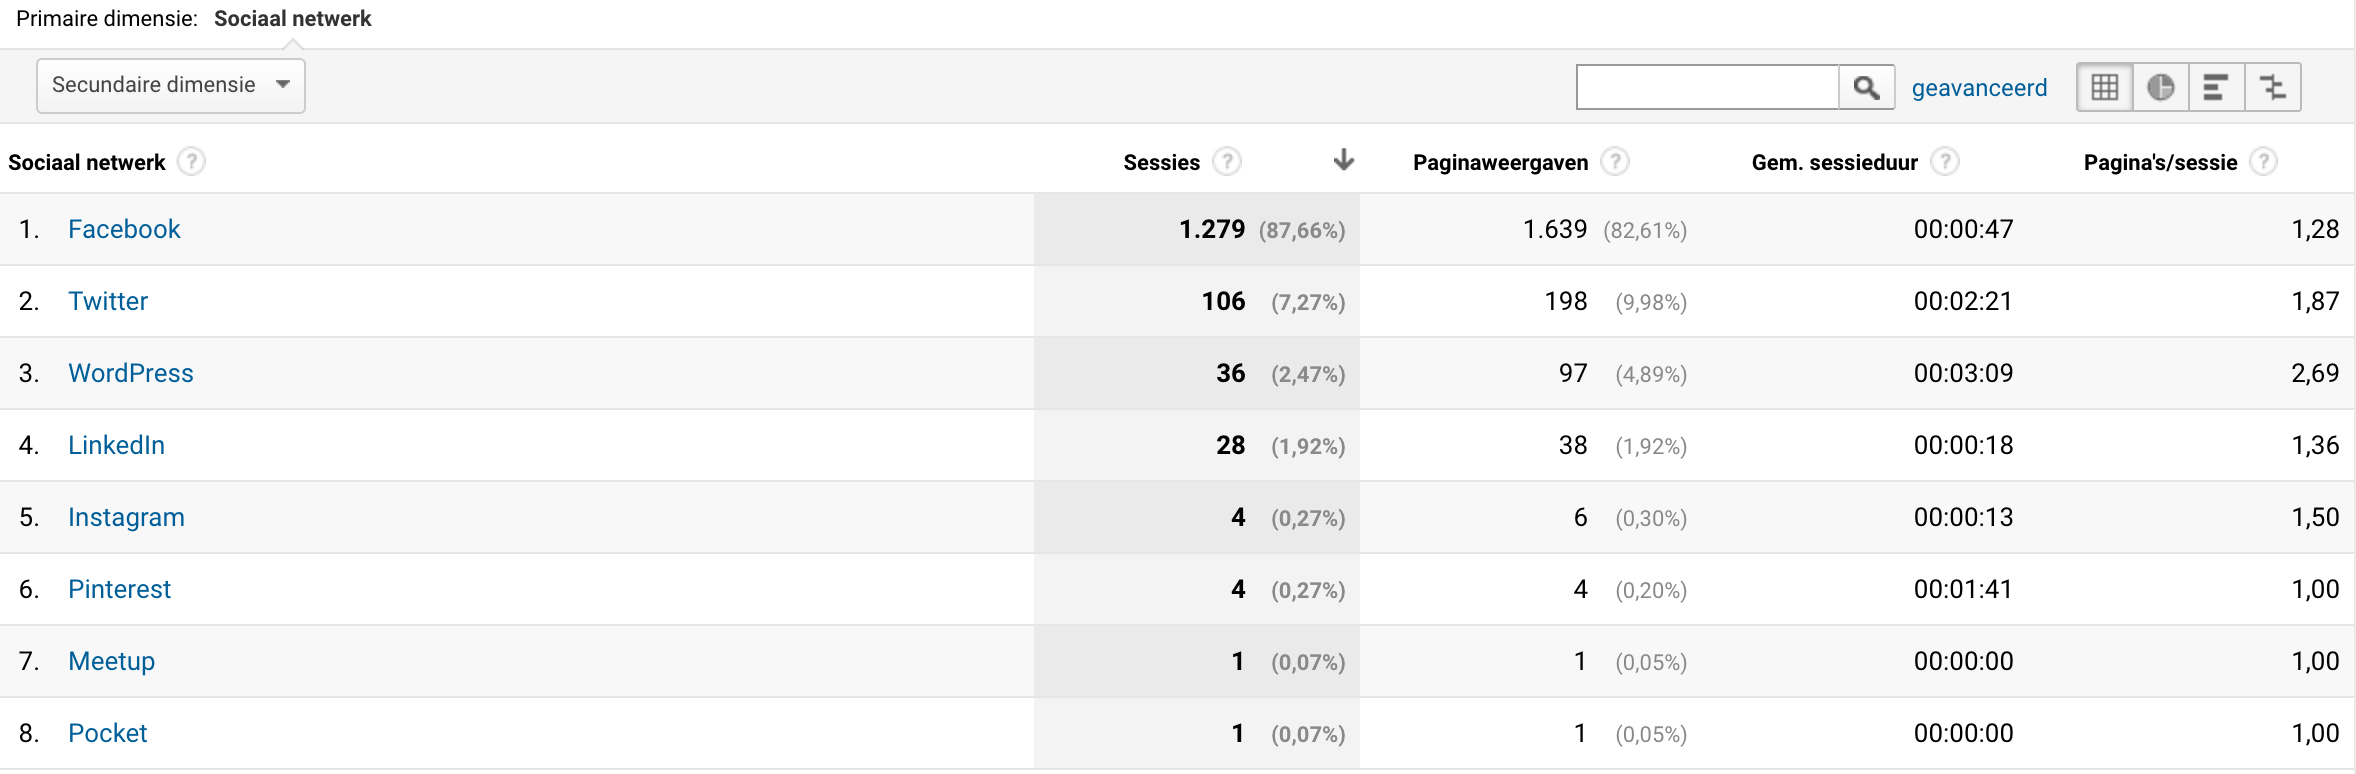
Task: Switch to performance bar view
Action: [x=2216, y=87]
